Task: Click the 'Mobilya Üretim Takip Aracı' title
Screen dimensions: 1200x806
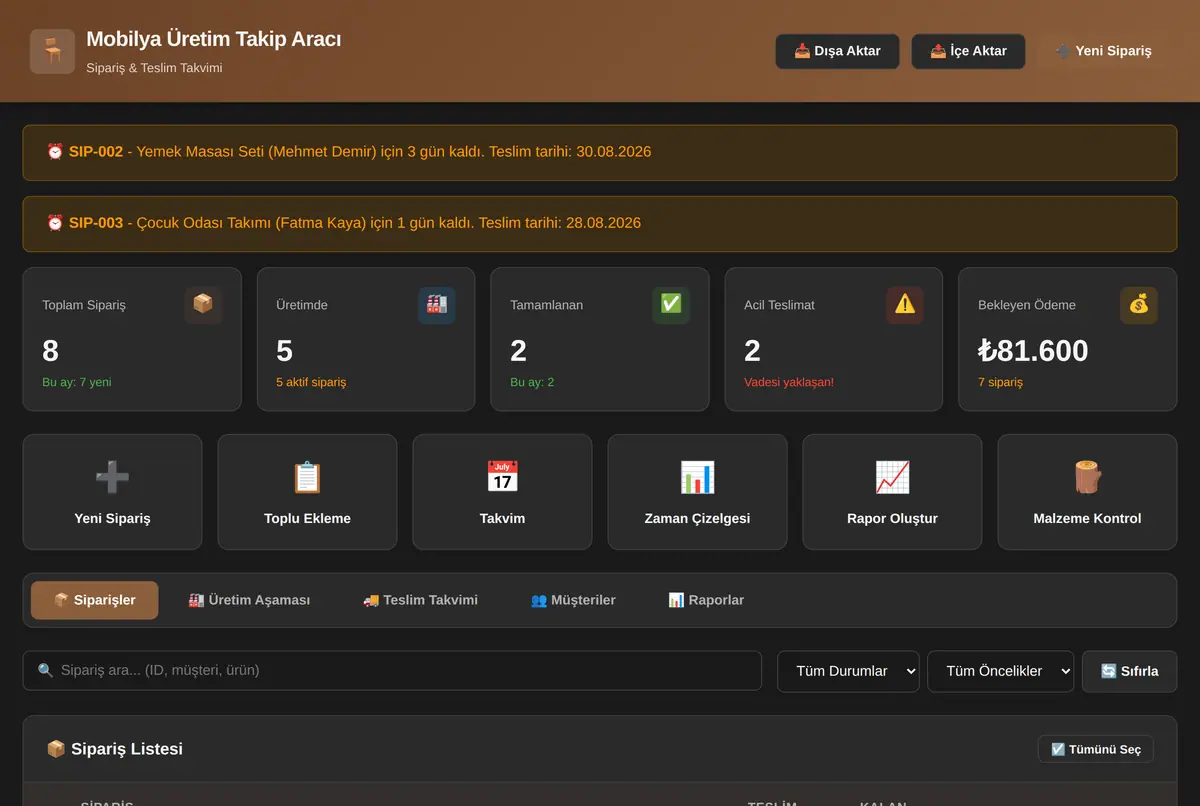Action: click(x=214, y=39)
